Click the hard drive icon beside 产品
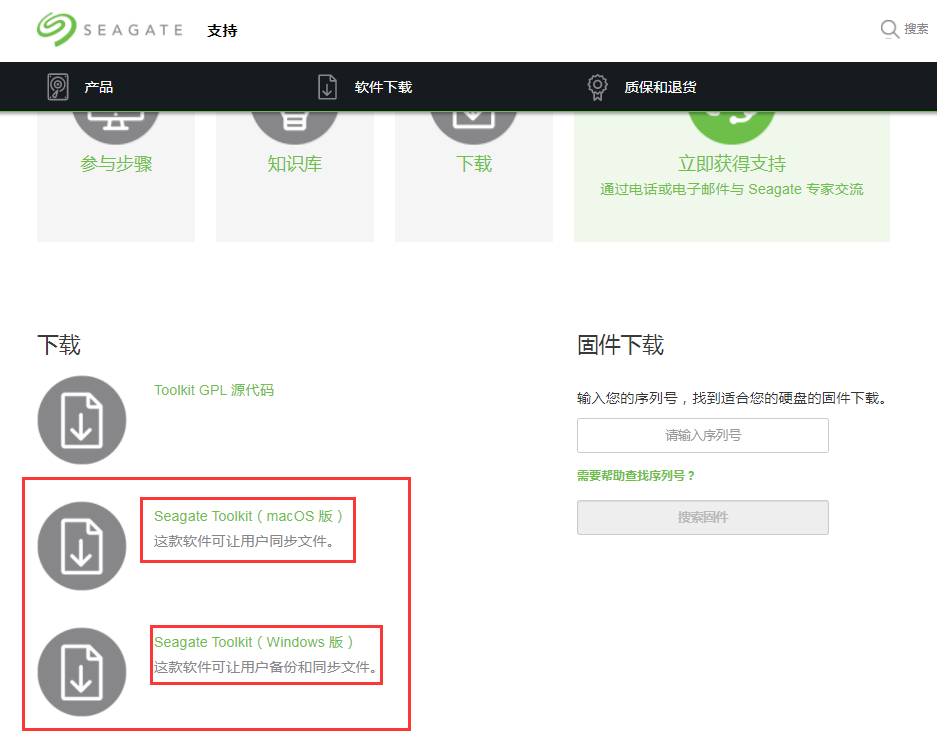The width and height of the screenshot is (937, 745). [x=58, y=87]
